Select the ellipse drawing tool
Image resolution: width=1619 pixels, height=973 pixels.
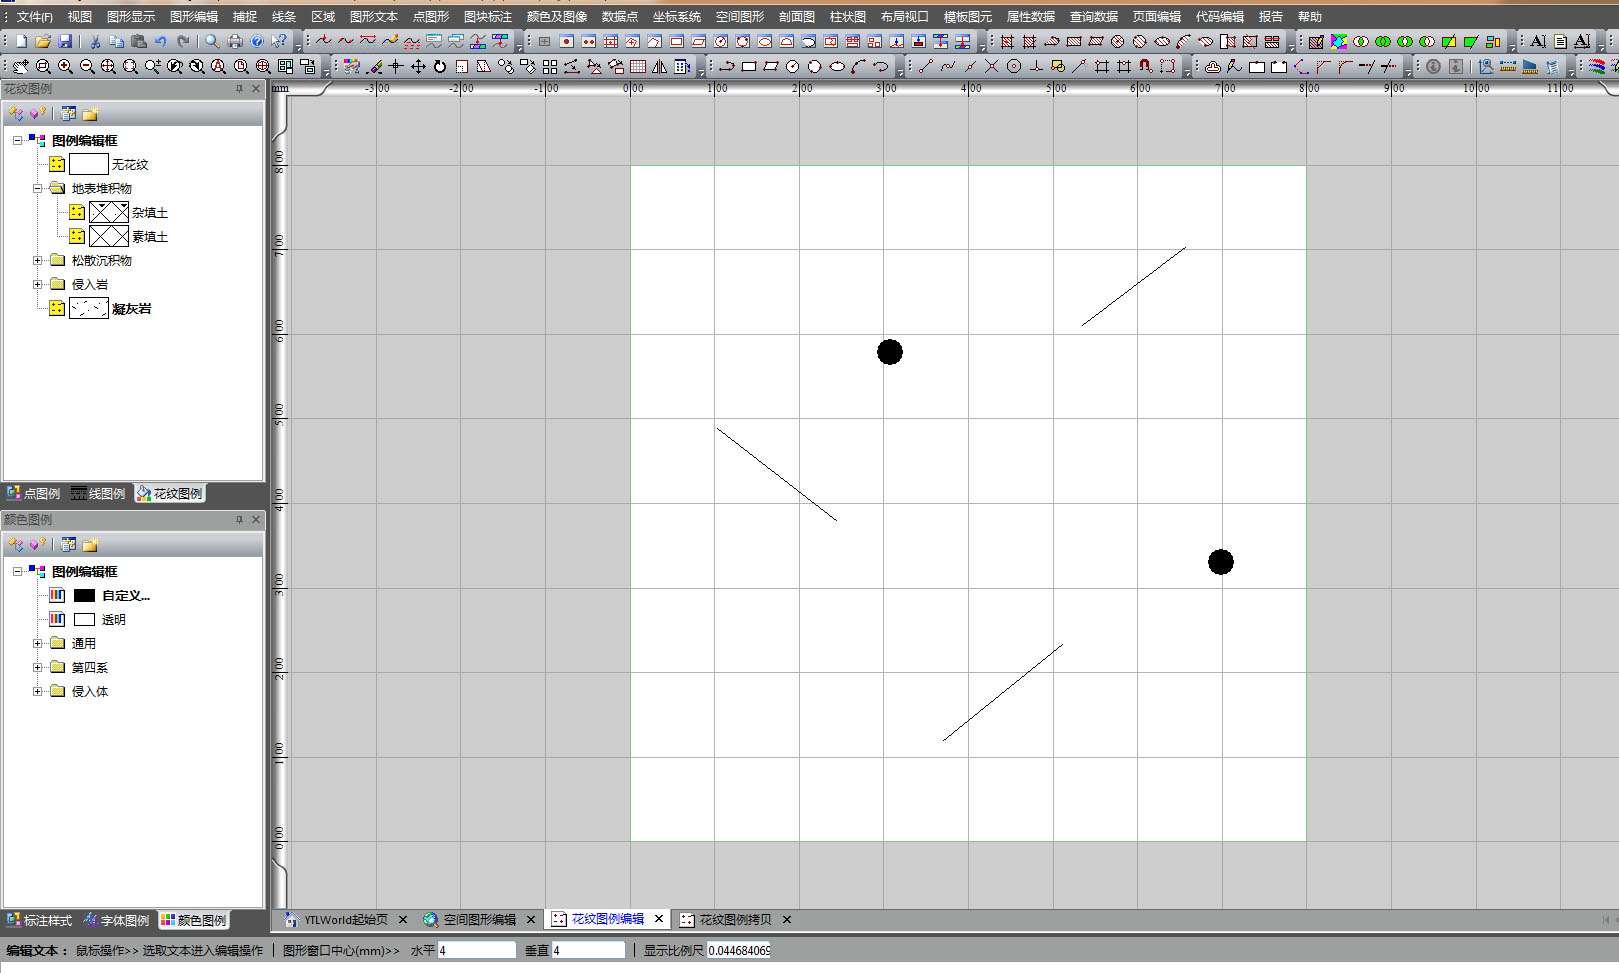point(837,66)
